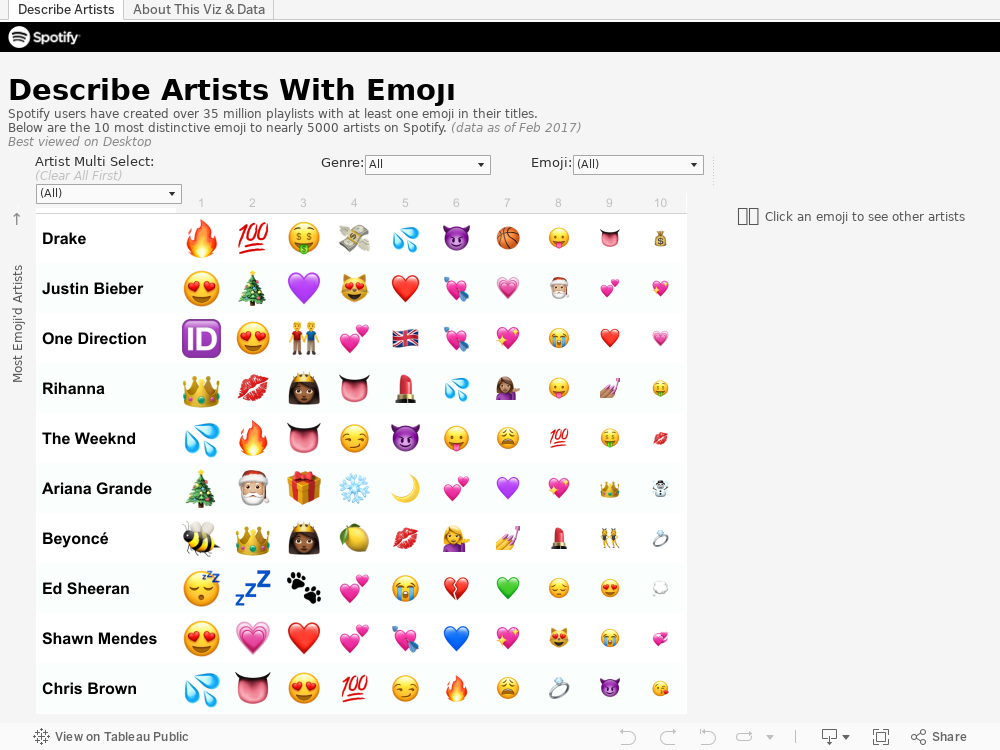Click Ed Sheeran's ZZZ sleep emoji
Image resolution: width=1000 pixels, height=750 pixels.
(253, 587)
